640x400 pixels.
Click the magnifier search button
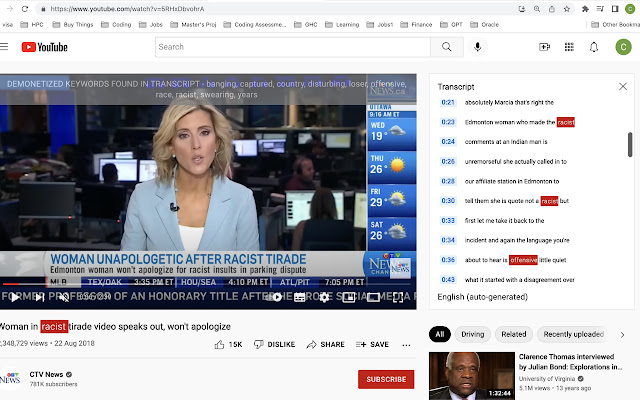coord(447,47)
